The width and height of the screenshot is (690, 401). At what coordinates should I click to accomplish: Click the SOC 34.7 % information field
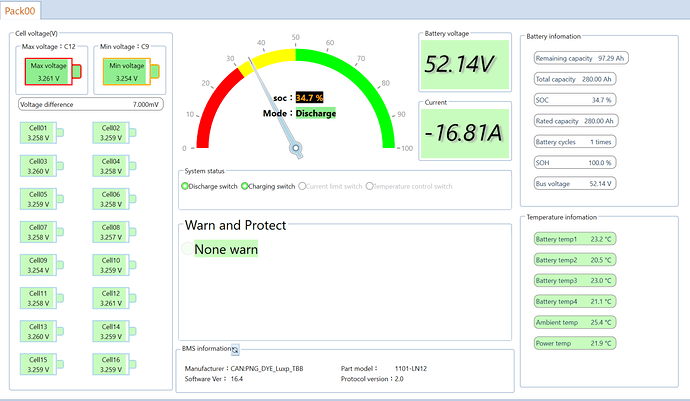coord(575,100)
